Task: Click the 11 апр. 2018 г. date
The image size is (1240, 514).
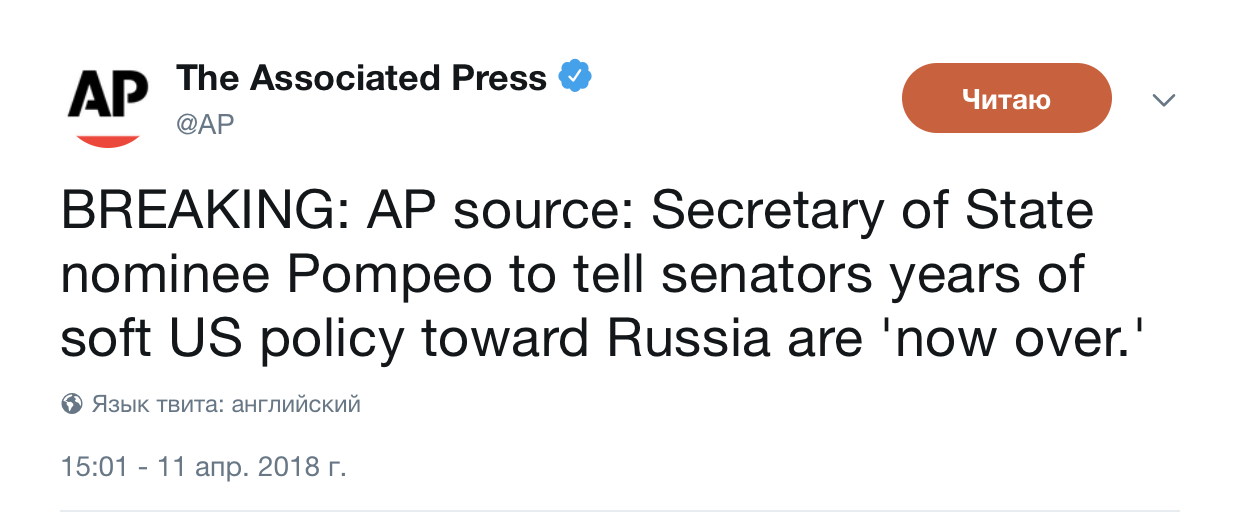Action: pyautogui.click(x=245, y=468)
